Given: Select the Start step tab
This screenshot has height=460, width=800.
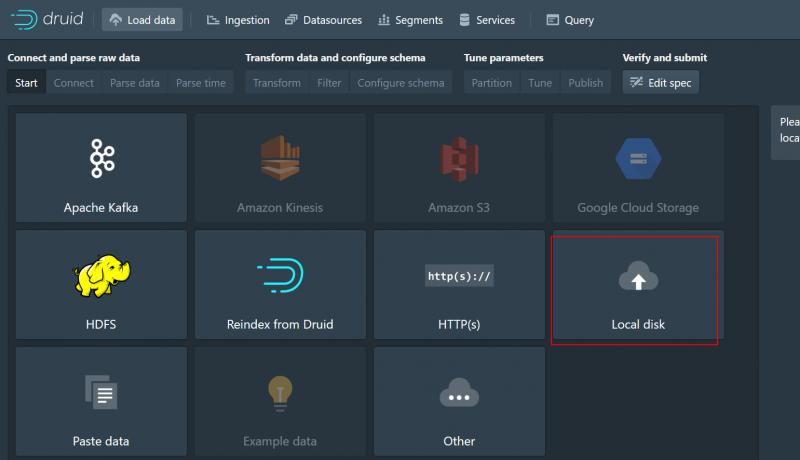Looking at the screenshot, I should (26, 83).
